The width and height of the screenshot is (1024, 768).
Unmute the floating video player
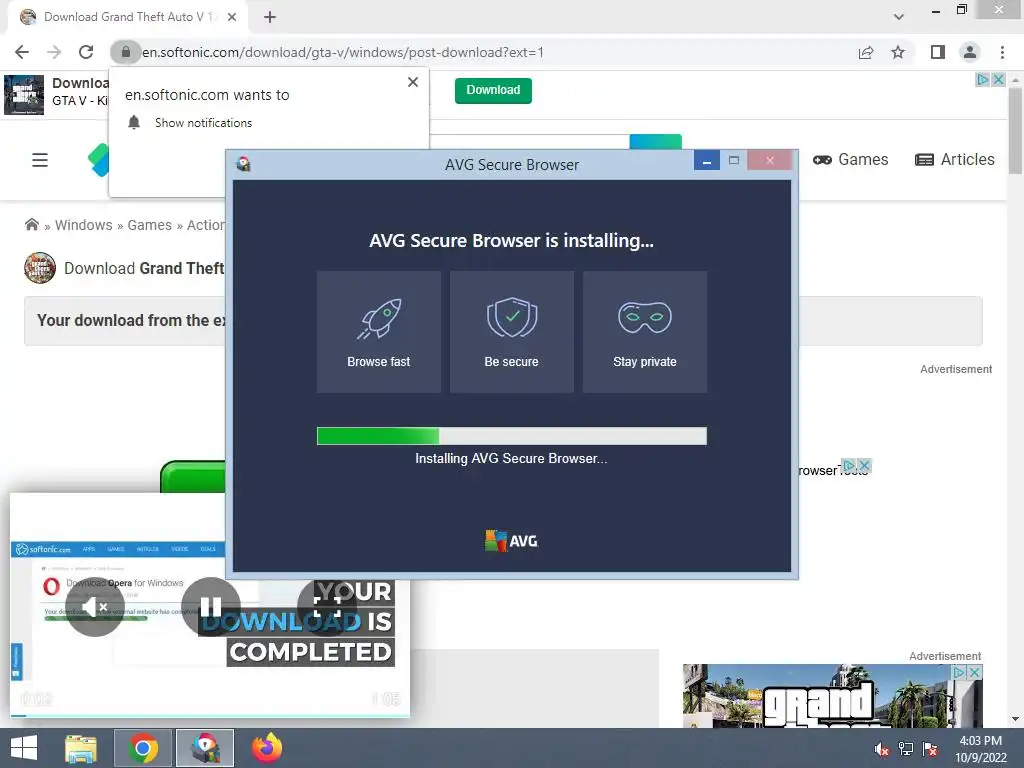(x=95, y=607)
